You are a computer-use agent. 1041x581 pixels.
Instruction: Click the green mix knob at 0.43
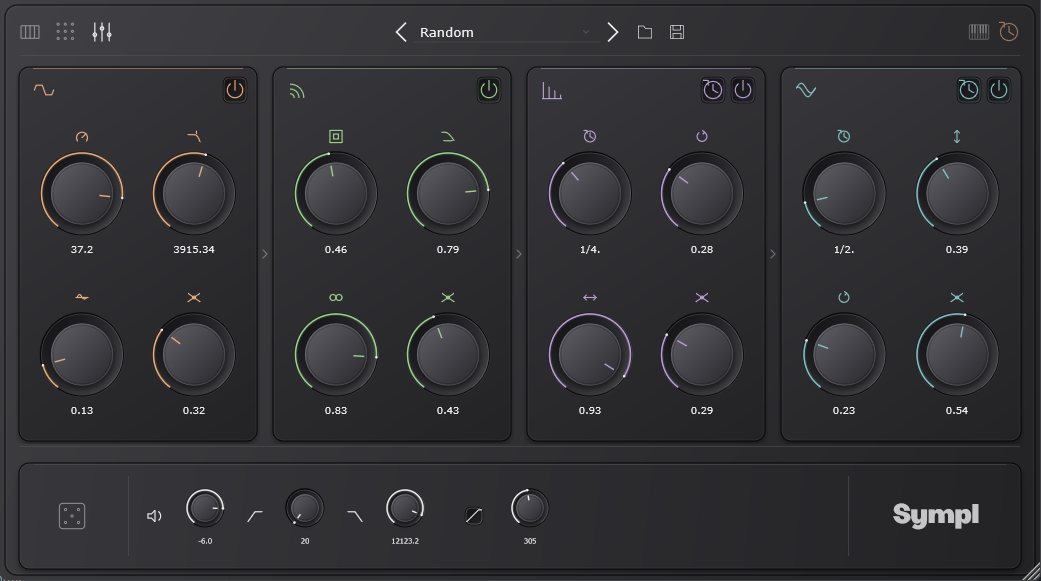[x=448, y=355]
